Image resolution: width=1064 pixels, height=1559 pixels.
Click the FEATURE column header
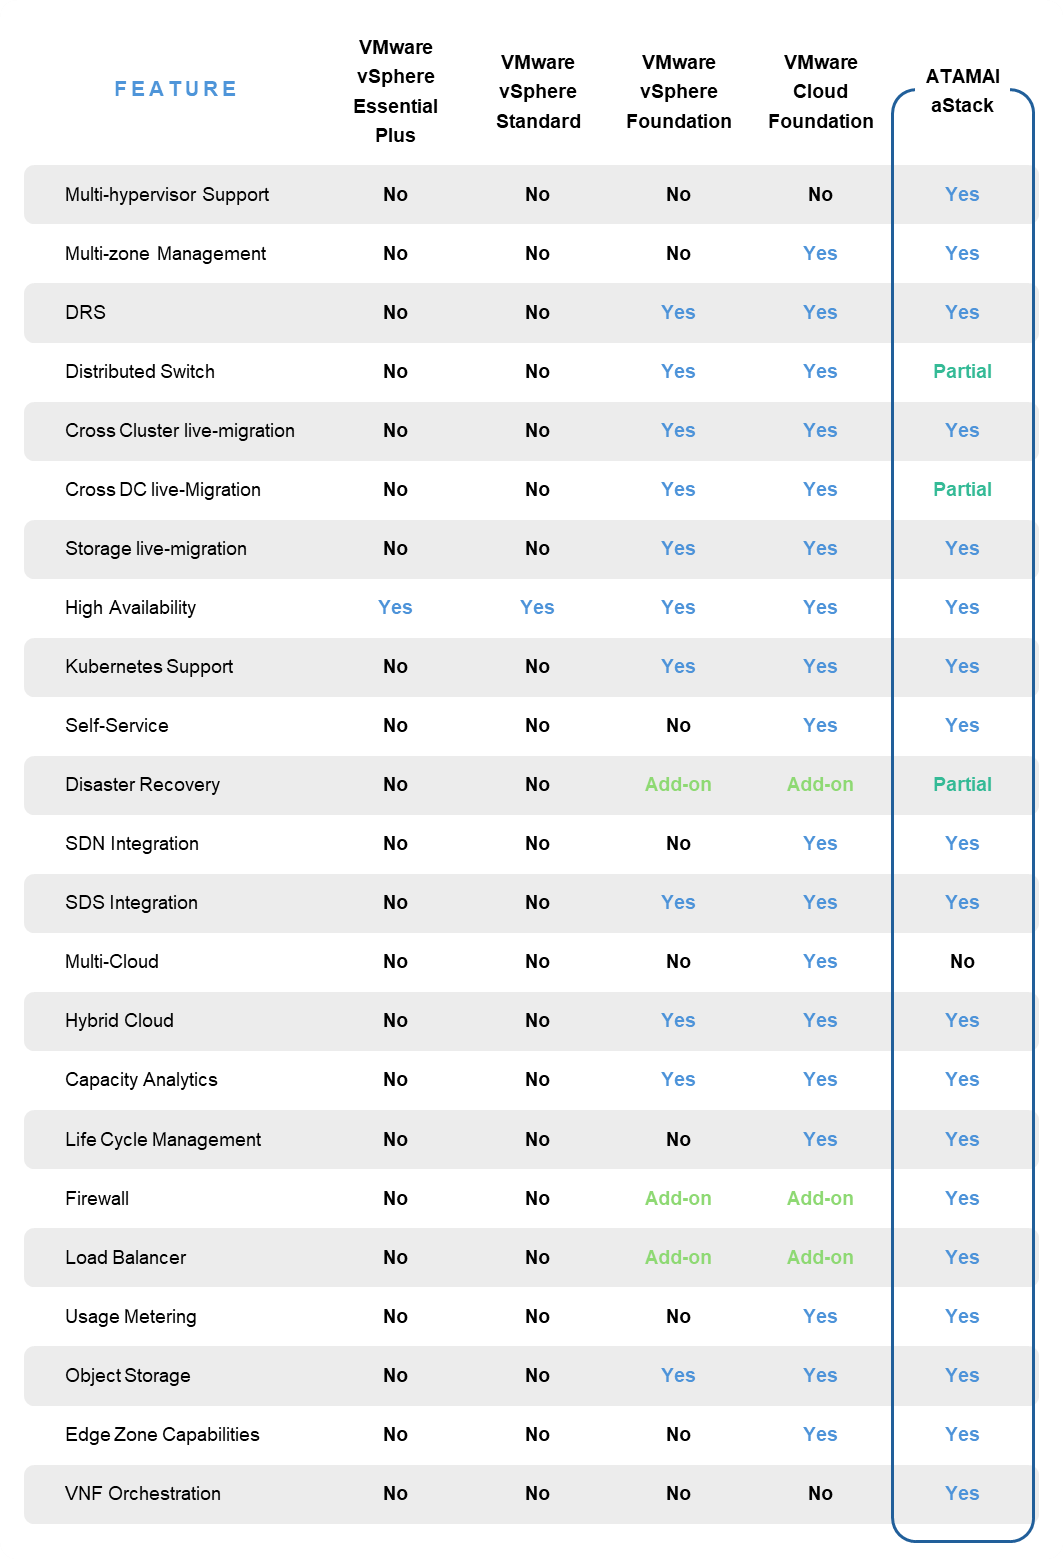175,89
